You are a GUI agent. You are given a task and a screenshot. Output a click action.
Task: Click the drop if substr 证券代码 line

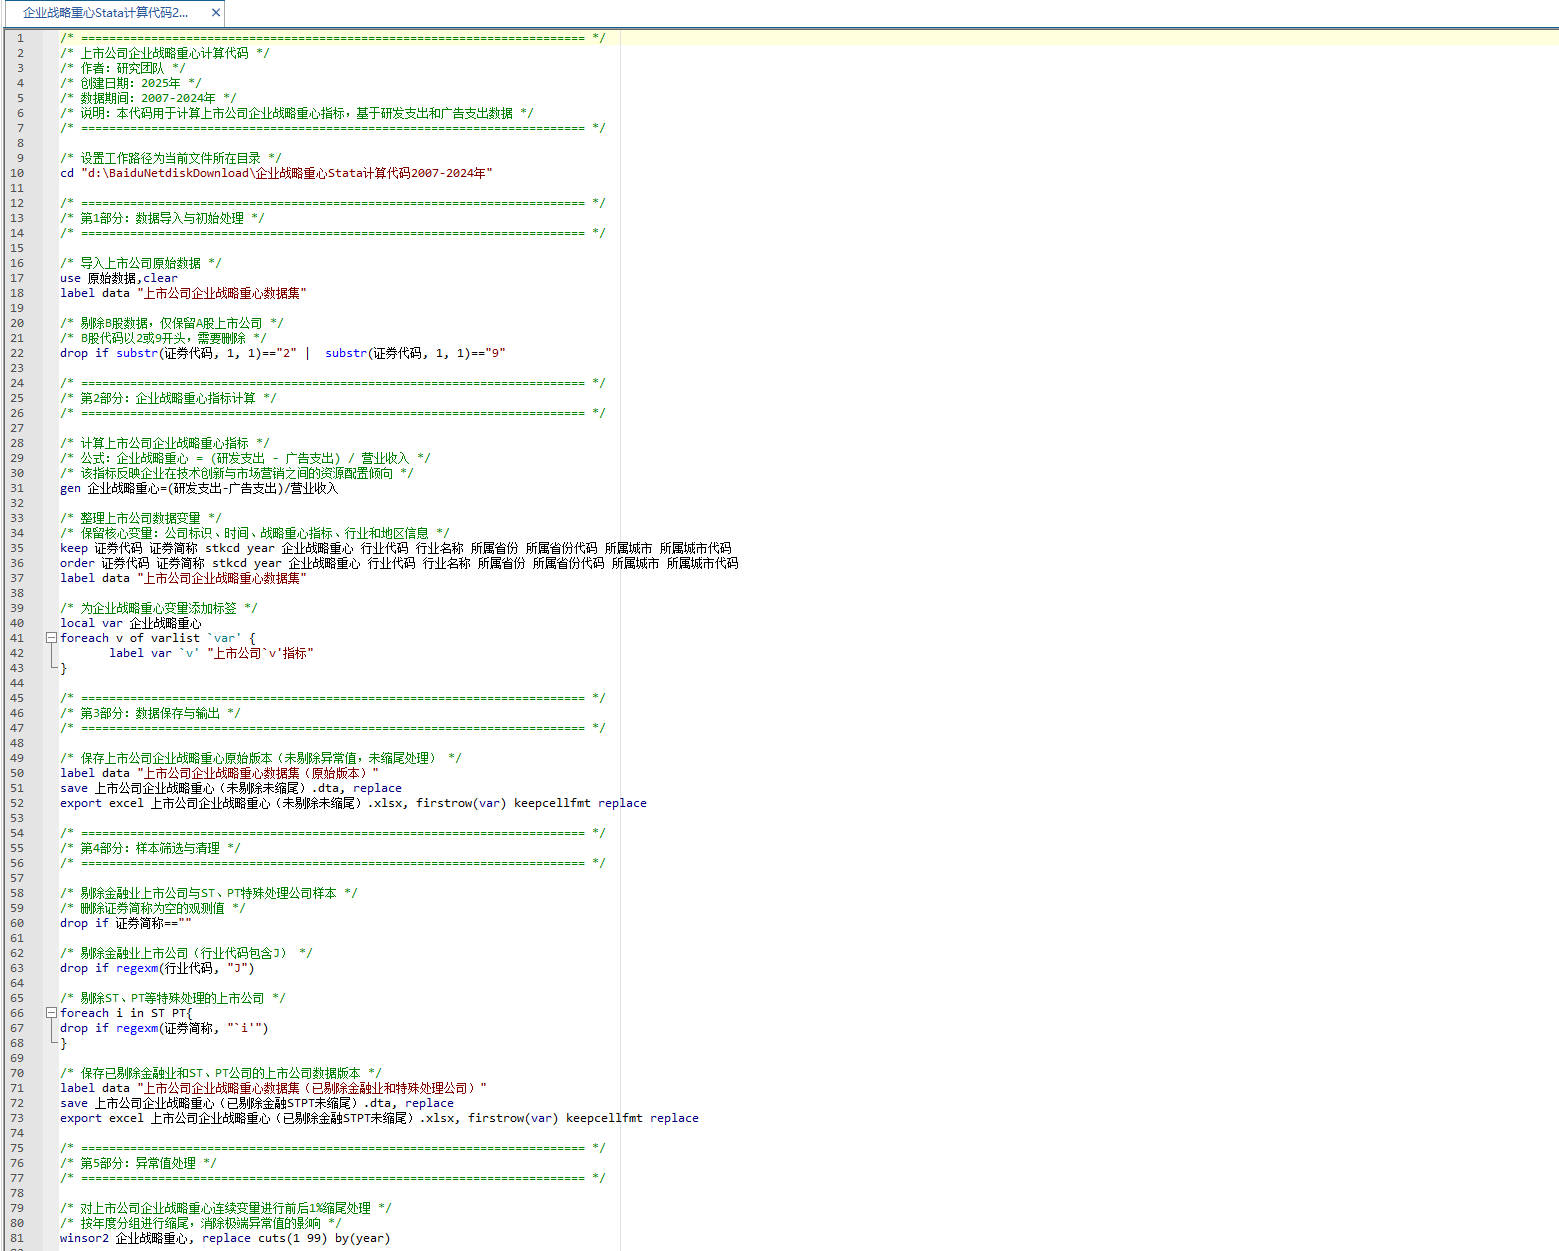[282, 353]
